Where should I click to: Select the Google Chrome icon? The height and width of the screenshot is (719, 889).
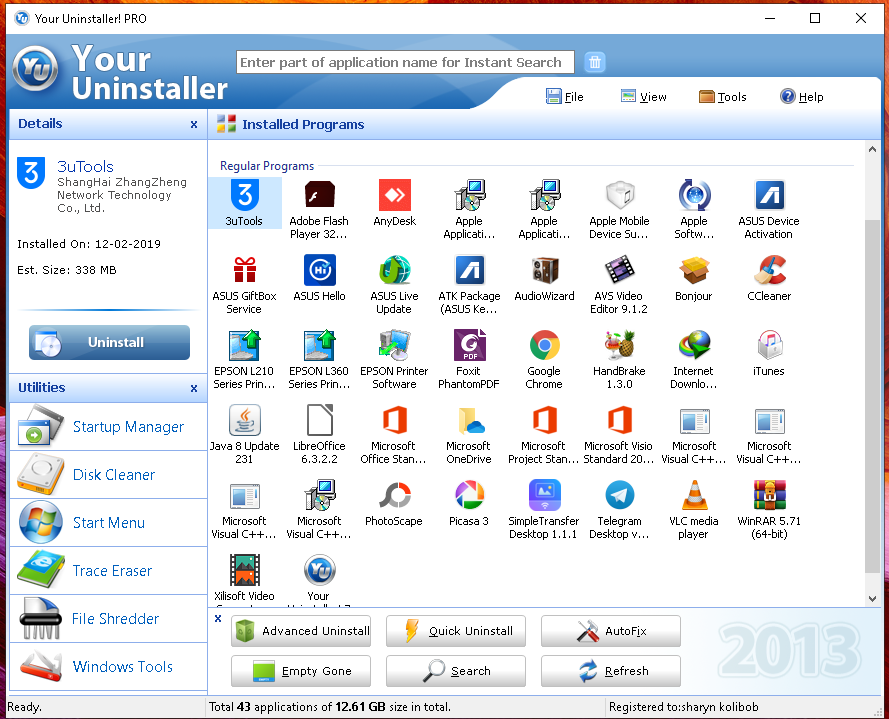pyautogui.click(x=544, y=345)
